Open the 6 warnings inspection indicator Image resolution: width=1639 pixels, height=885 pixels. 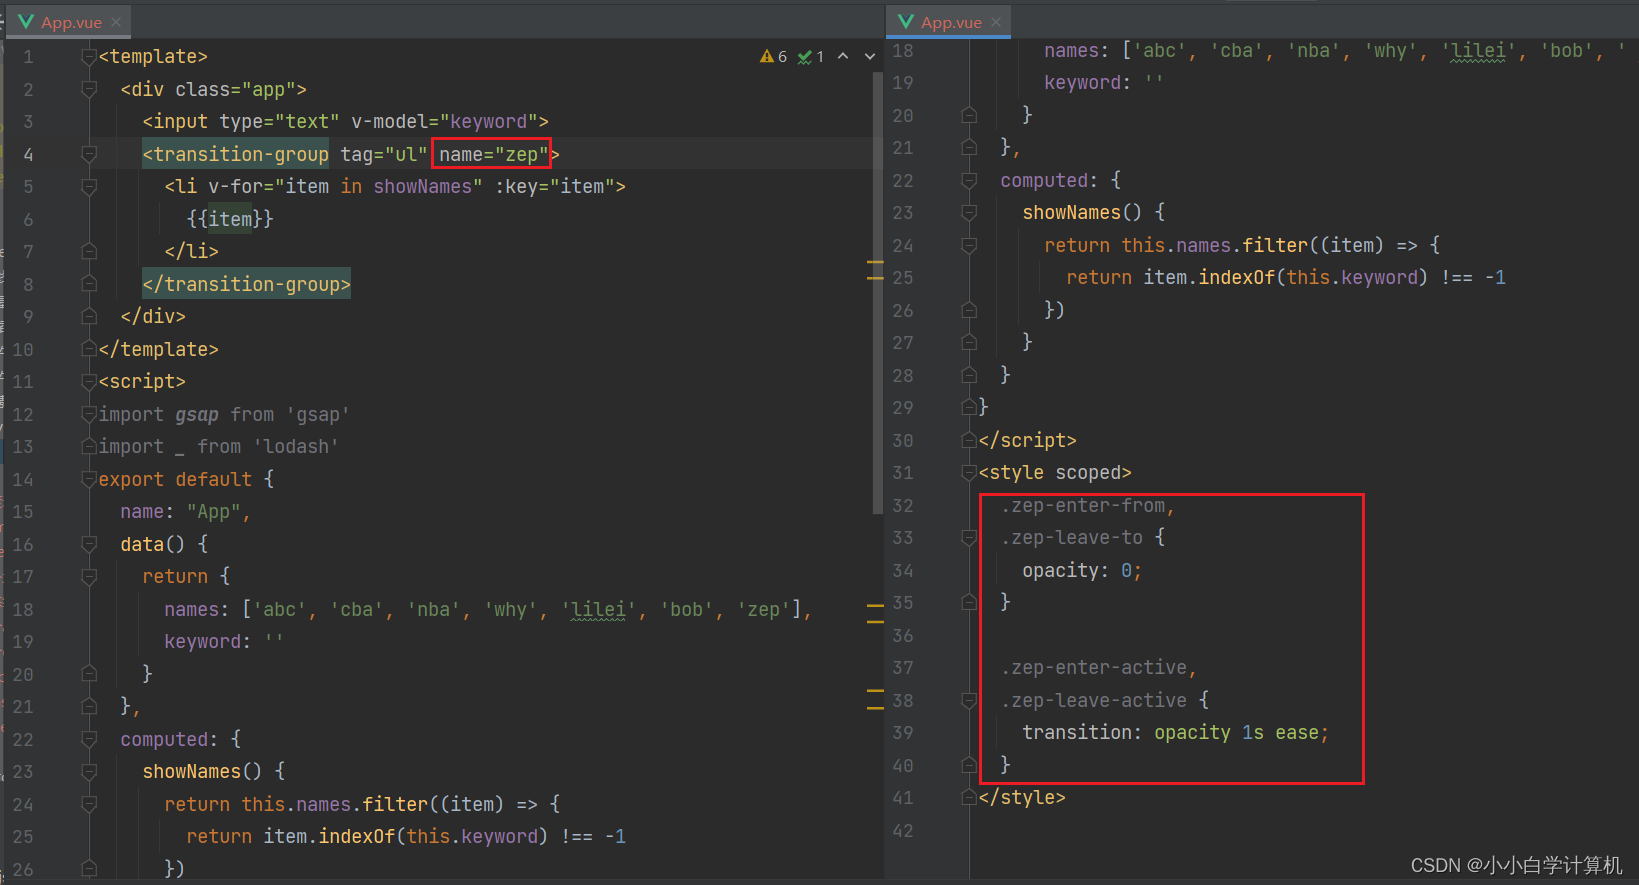tap(773, 57)
